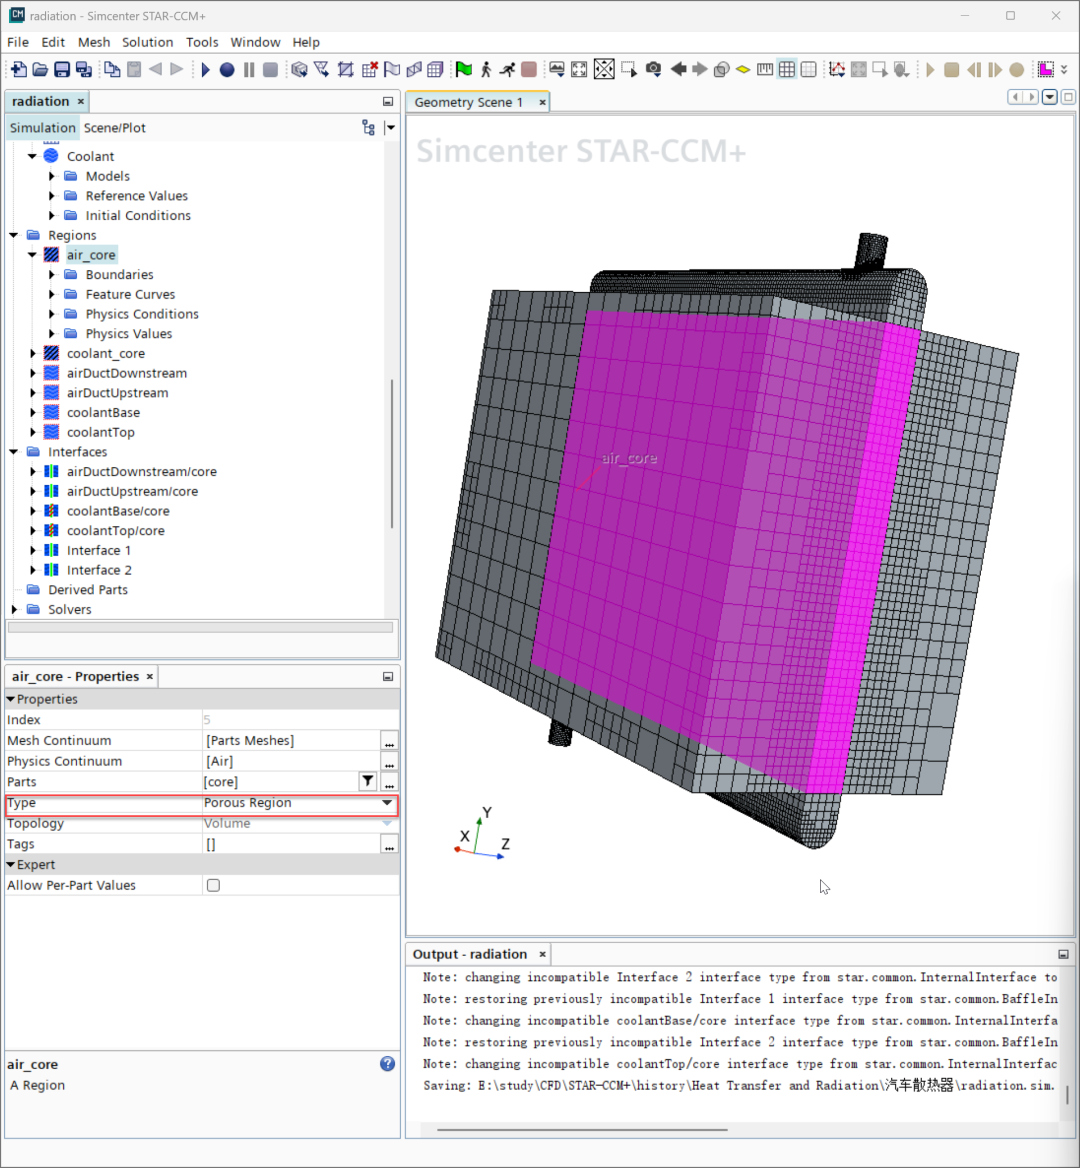The height and width of the screenshot is (1168, 1080).
Task: Collapse the Regions folder
Action: point(13,235)
